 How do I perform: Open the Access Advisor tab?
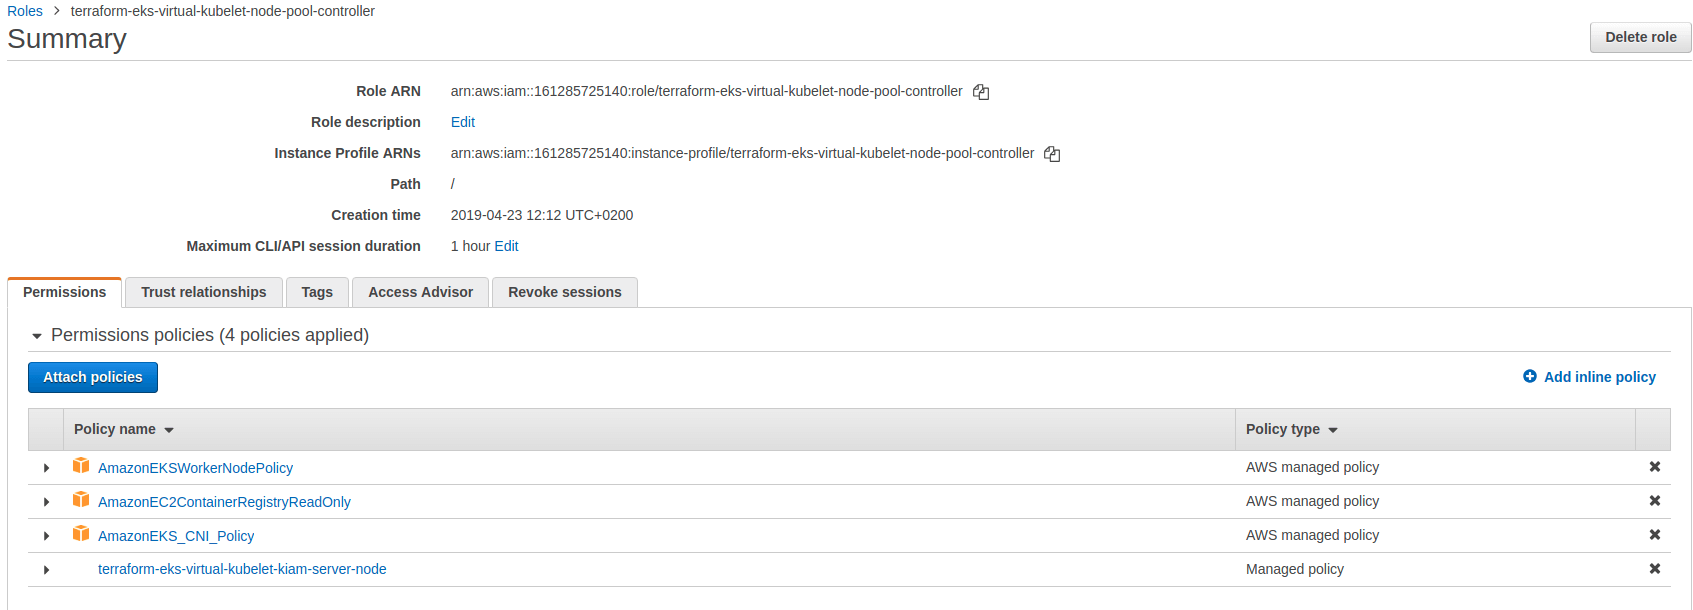pyautogui.click(x=420, y=292)
